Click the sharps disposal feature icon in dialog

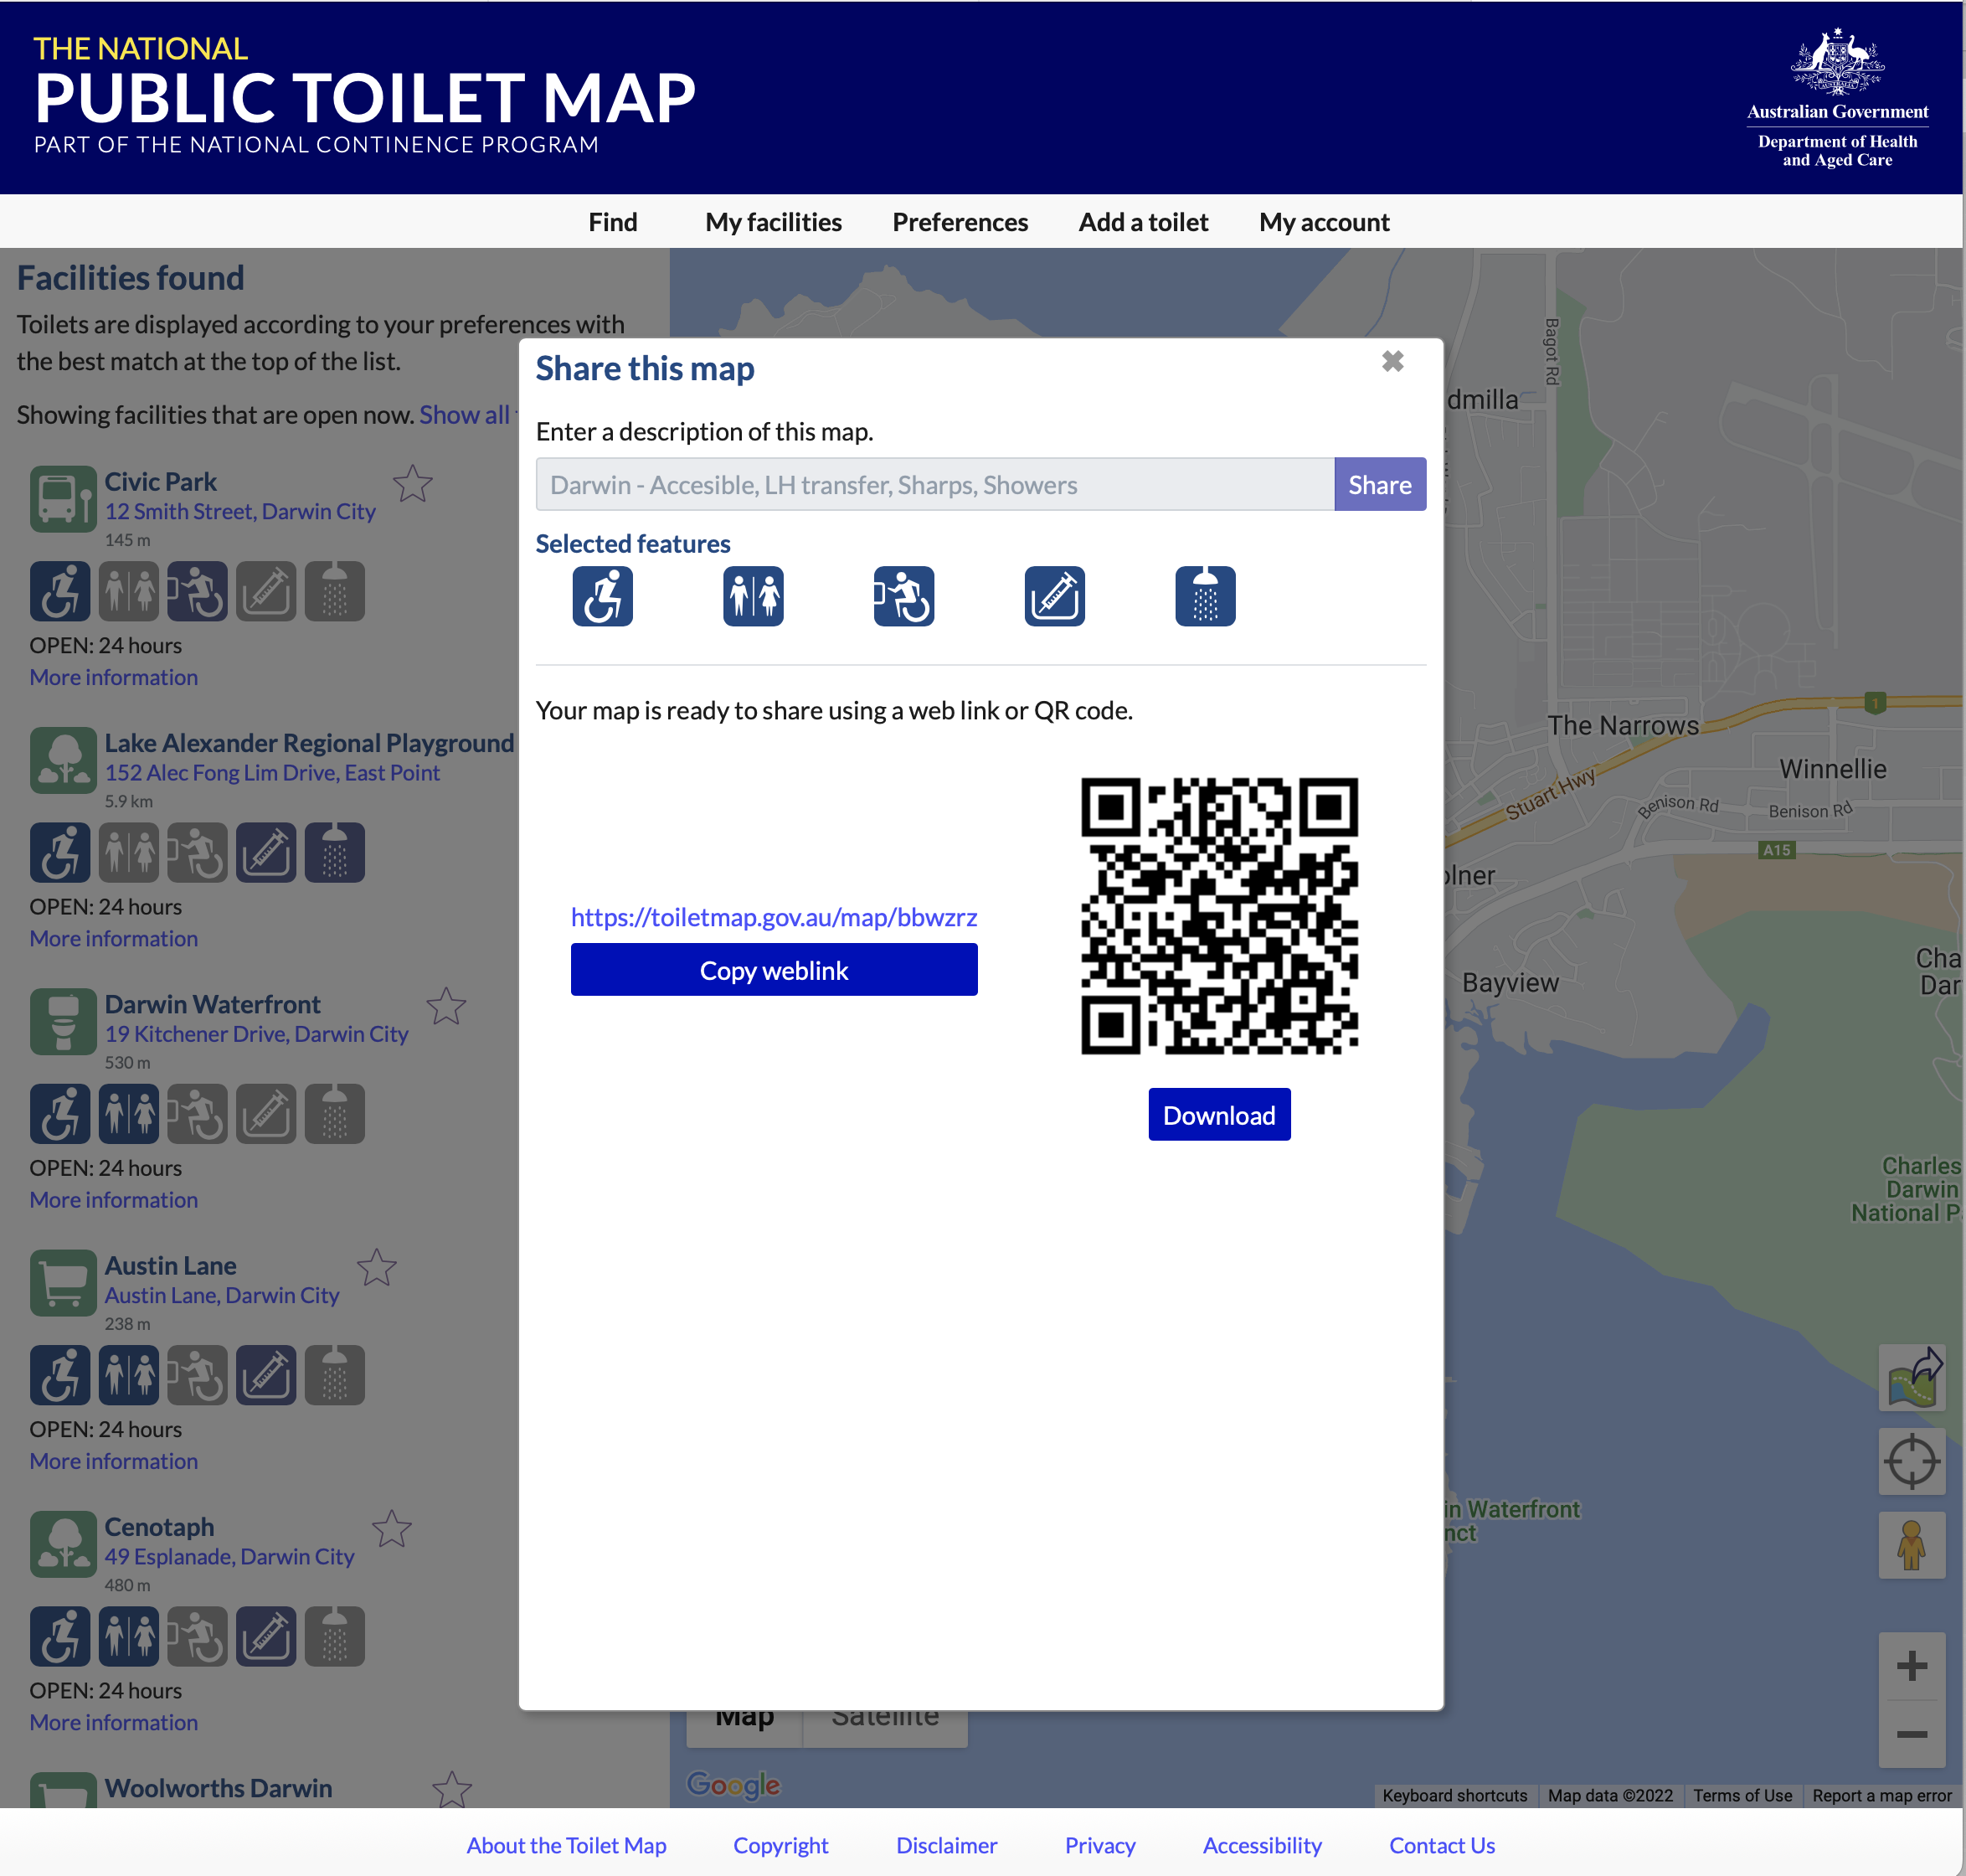point(1054,596)
